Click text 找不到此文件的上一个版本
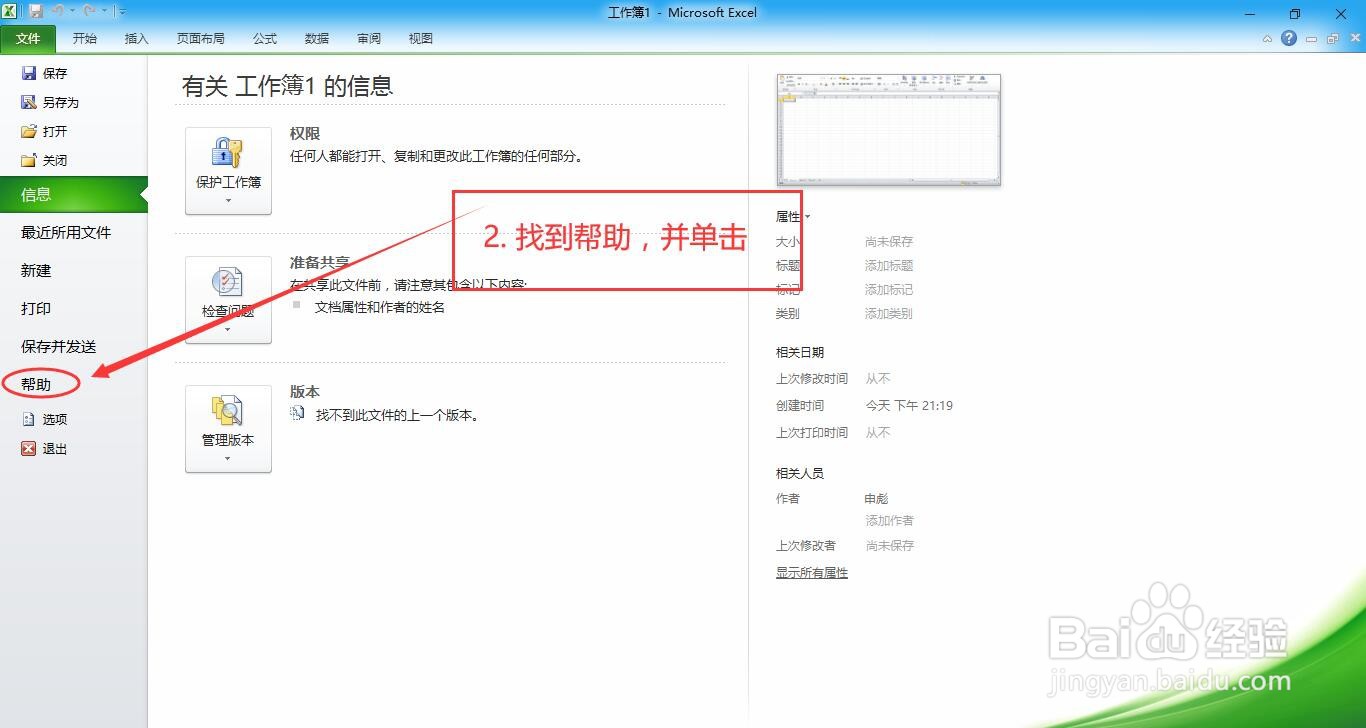The image size is (1366, 728). 397,414
